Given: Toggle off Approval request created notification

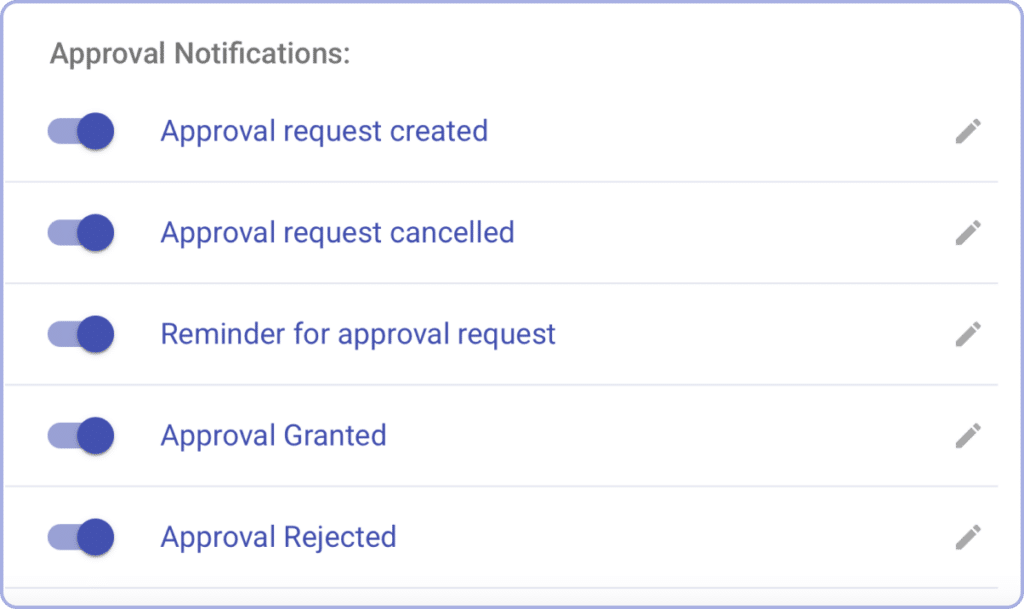Looking at the screenshot, I should (80, 131).
